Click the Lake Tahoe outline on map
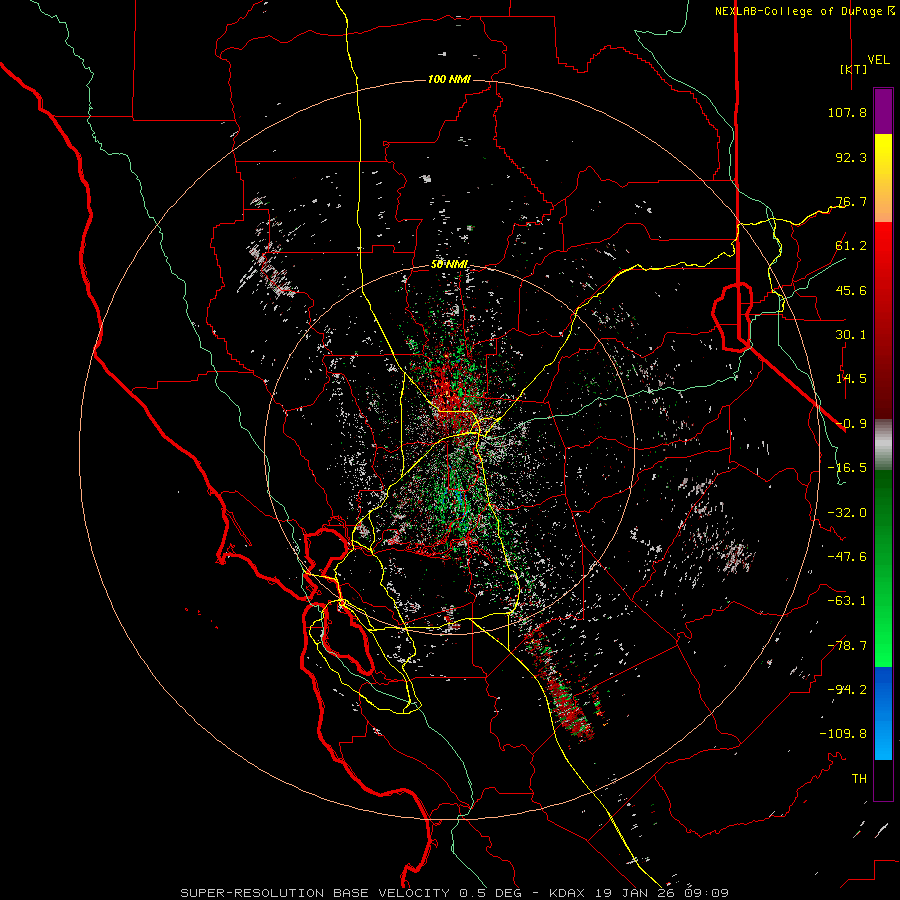The image size is (900, 900). point(733,317)
